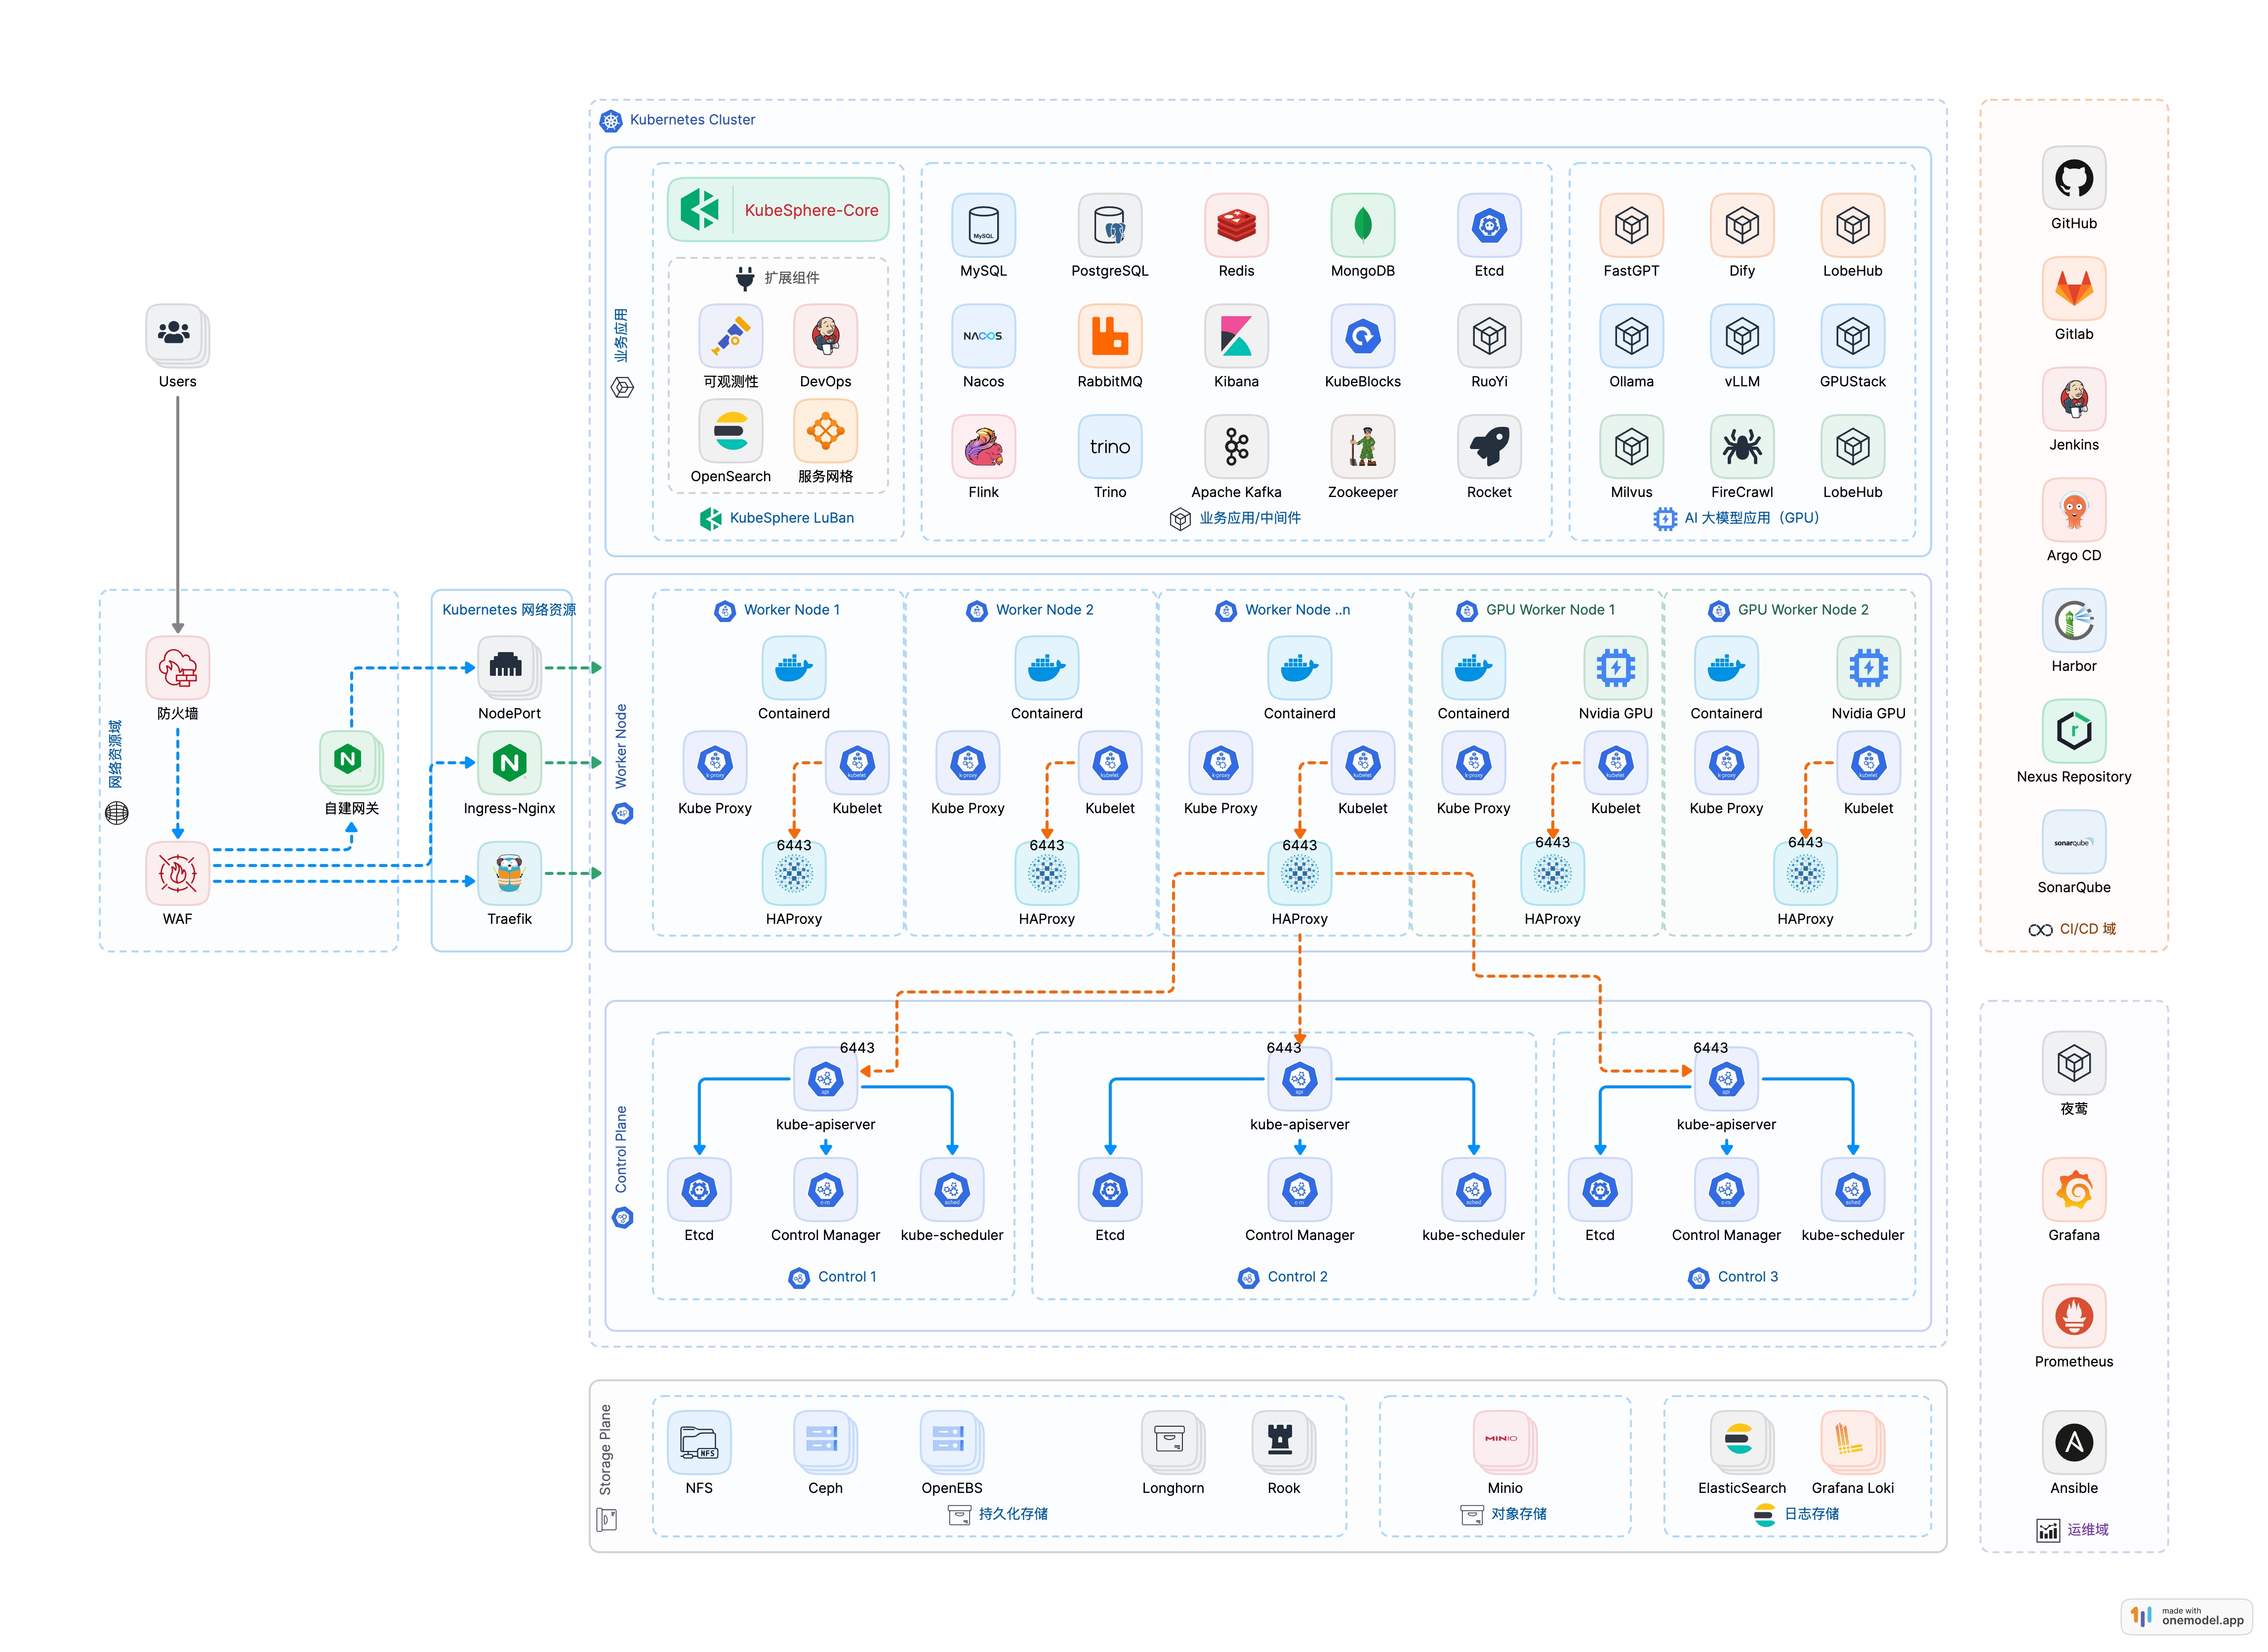Click the Users icon
The width and height of the screenshot is (2268, 1652).
177,334
